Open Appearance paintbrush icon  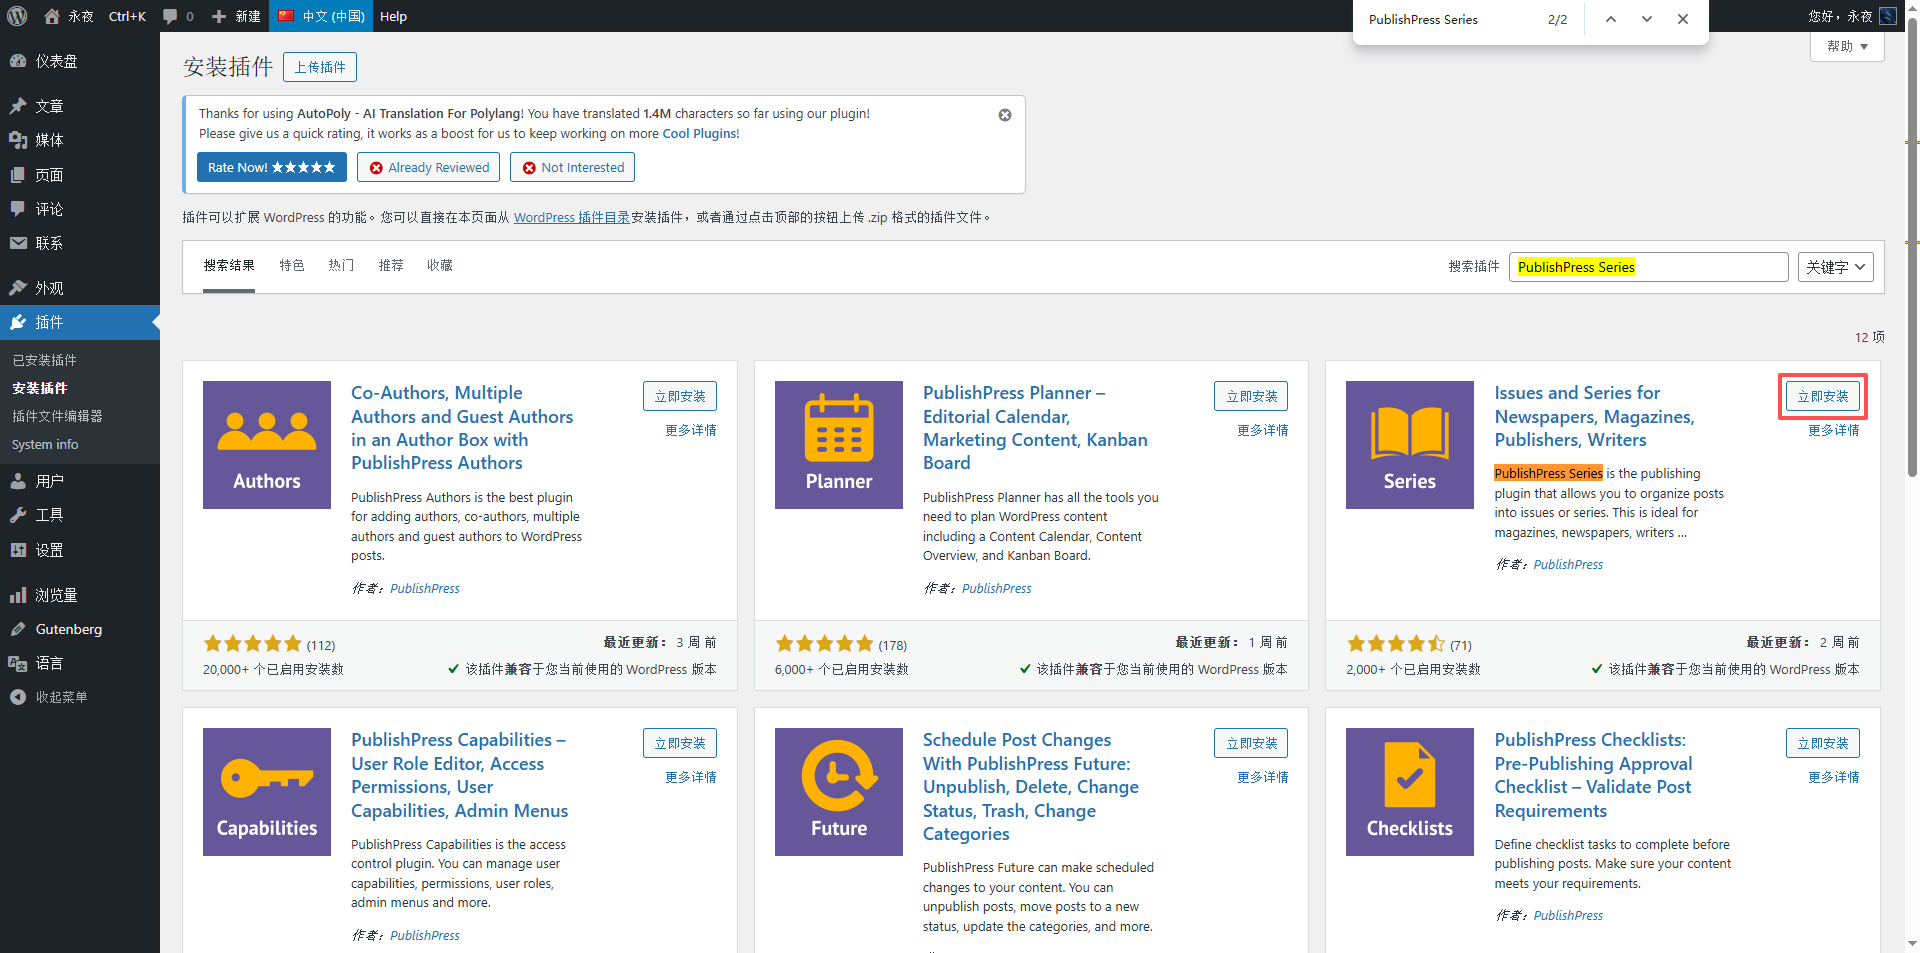pyautogui.click(x=18, y=288)
